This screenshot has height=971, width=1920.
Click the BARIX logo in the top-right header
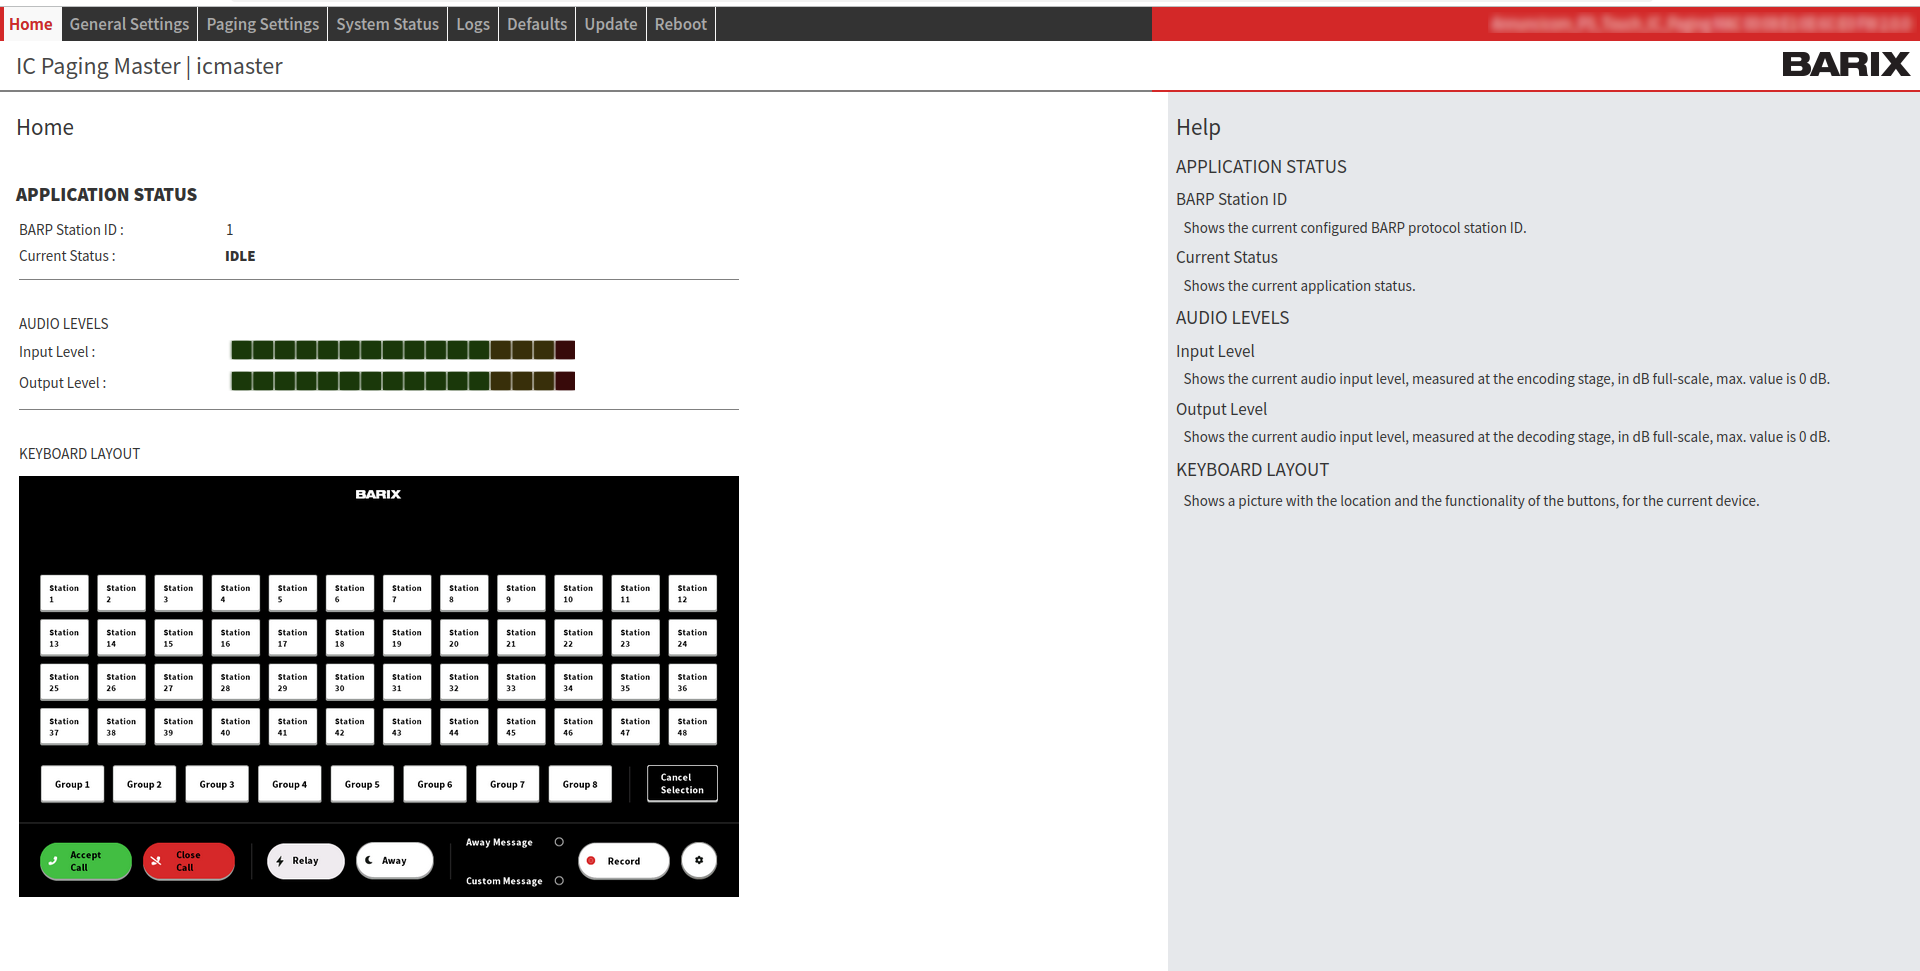[1845, 65]
